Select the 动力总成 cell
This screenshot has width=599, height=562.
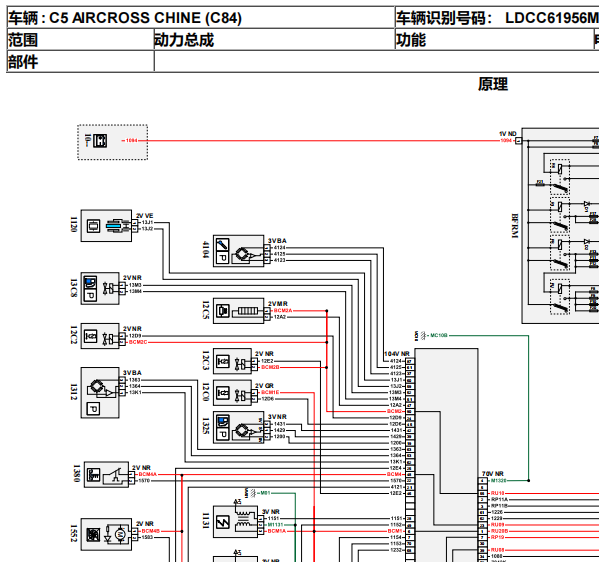click(x=274, y=40)
